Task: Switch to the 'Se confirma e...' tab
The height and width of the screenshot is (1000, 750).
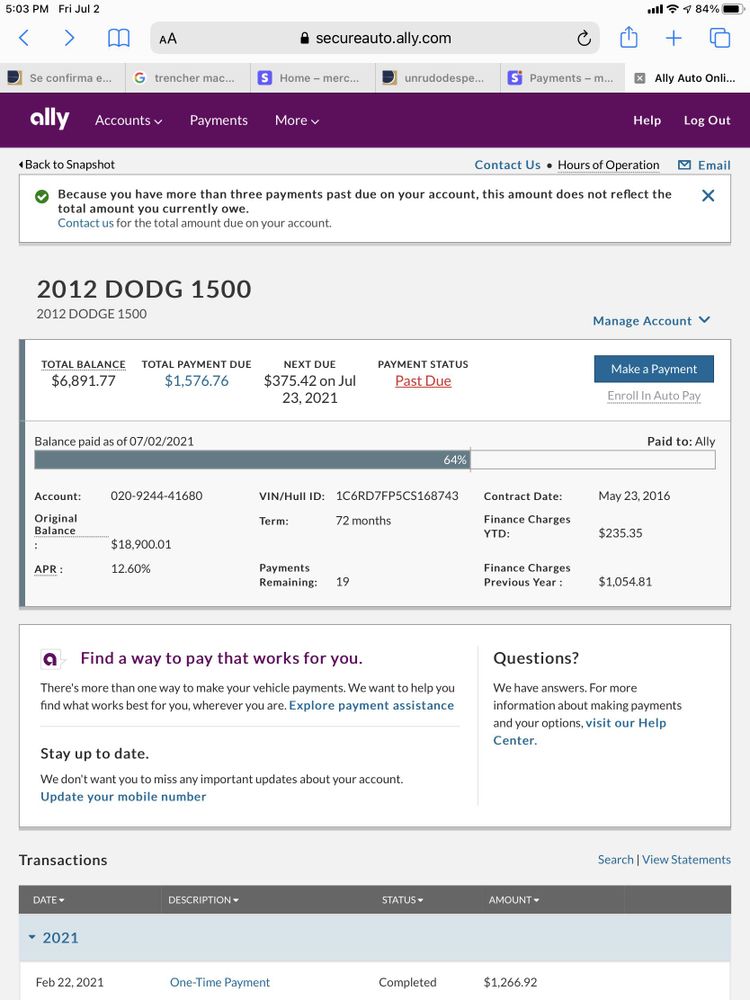Action: [62, 78]
